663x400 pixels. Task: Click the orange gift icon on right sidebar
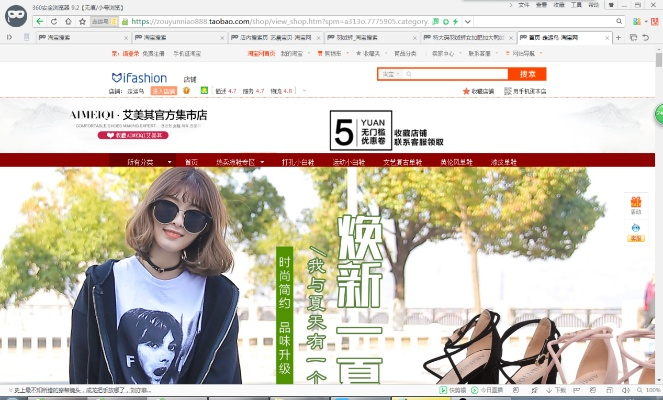pyautogui.click(x=635, y=204)
